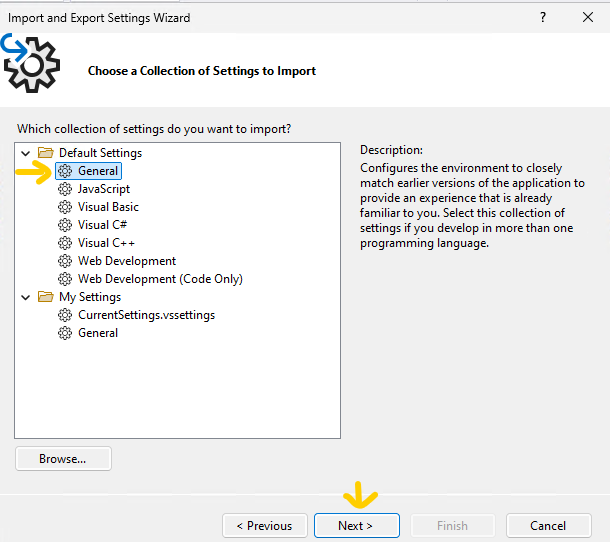The width and height of the screenshot is (610, 542).
Task: Select General under My Settings
Action: pyautogui.click(x=98, y=333)
